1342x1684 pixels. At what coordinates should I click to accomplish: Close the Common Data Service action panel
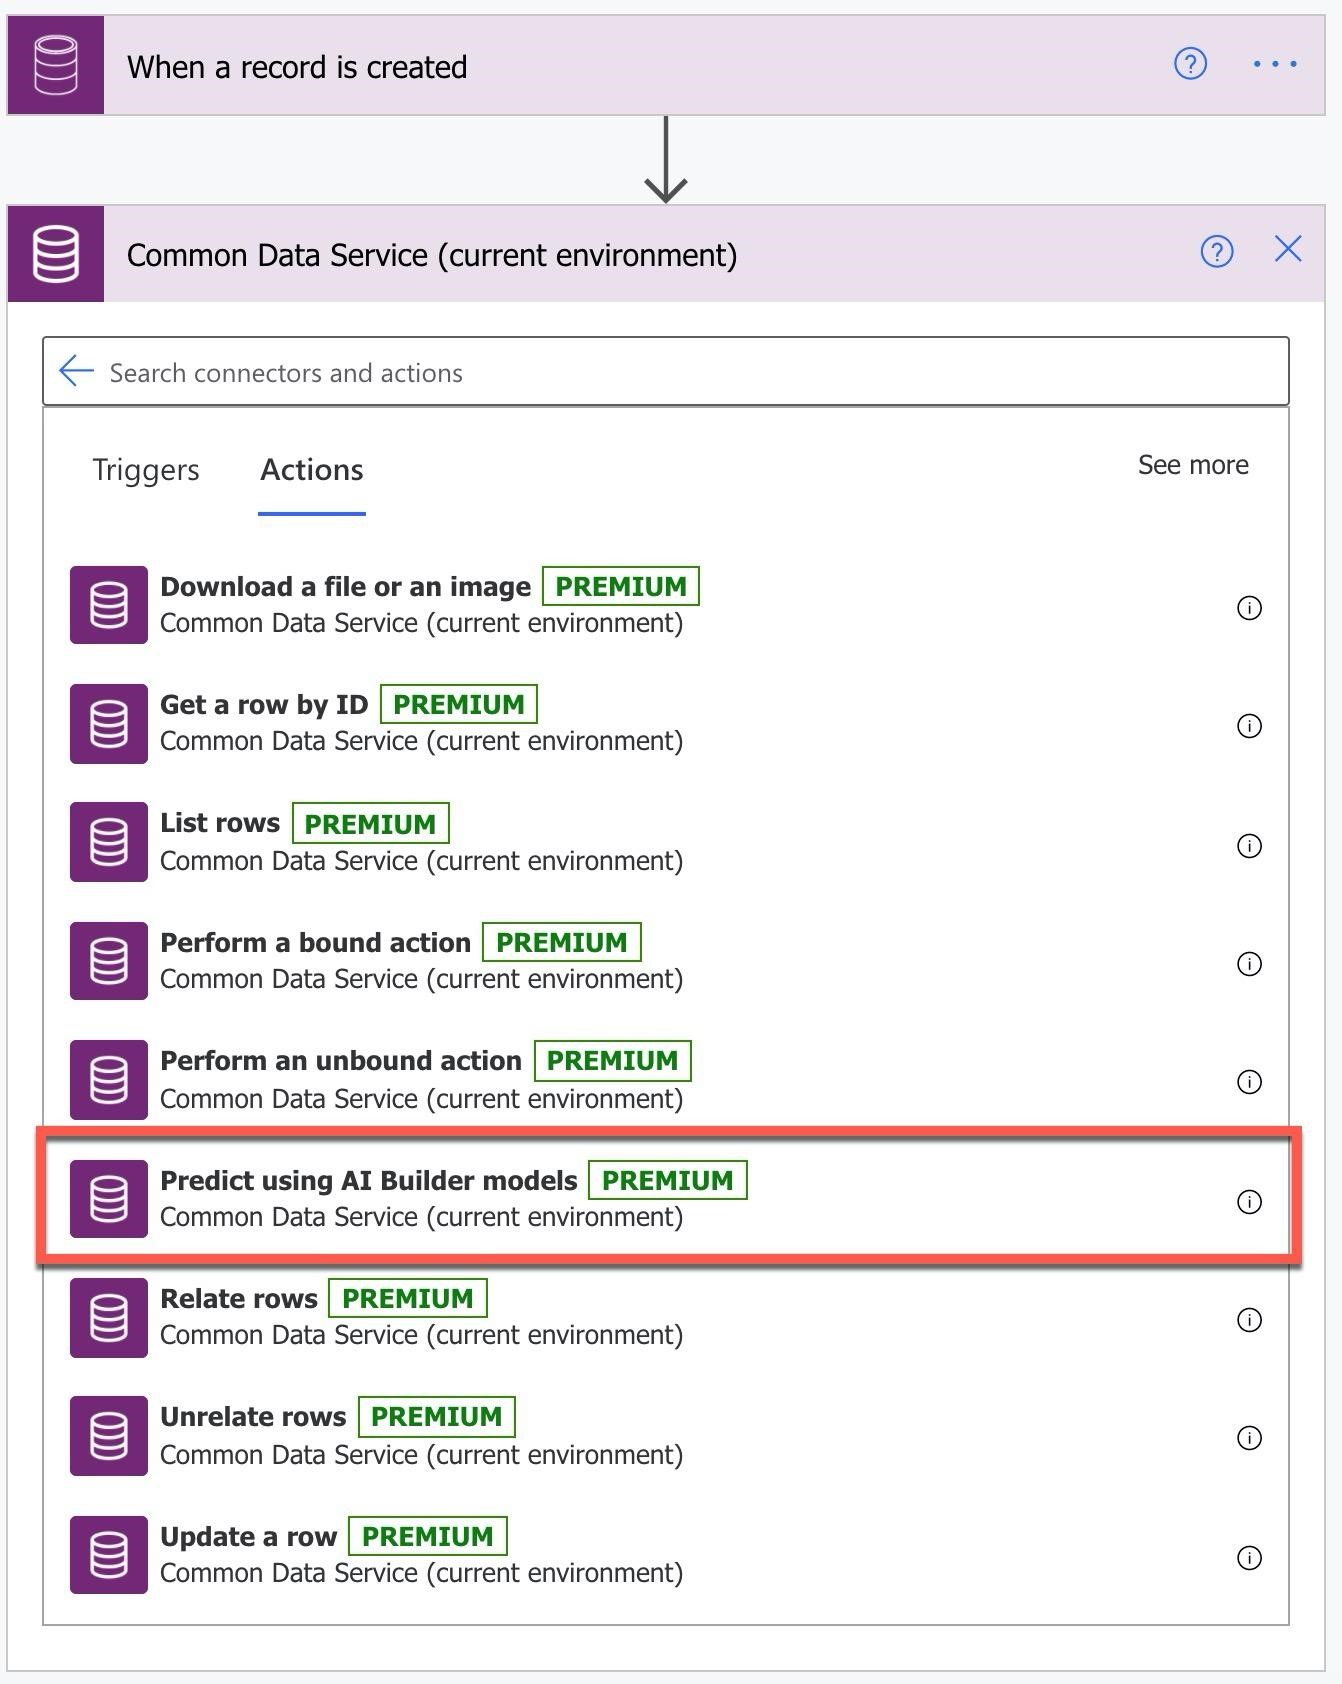(x=1288, y=249)
